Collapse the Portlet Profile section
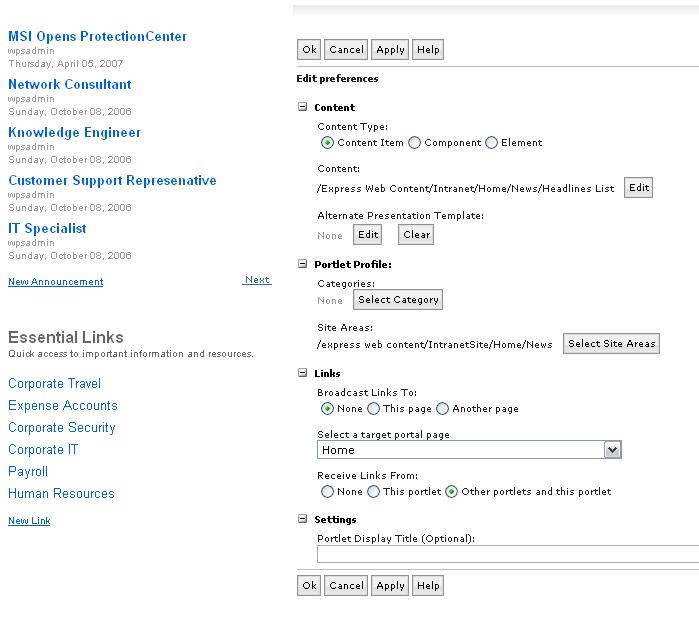This screenshot has width=699, height=620. pos(302,264)
